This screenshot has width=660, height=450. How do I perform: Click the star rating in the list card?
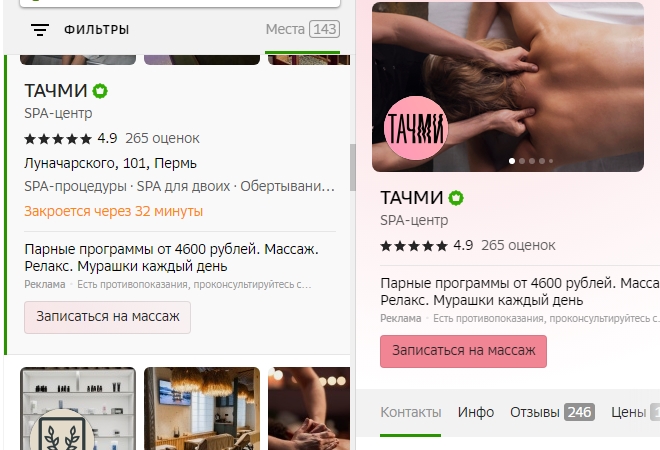click(58, 139)
